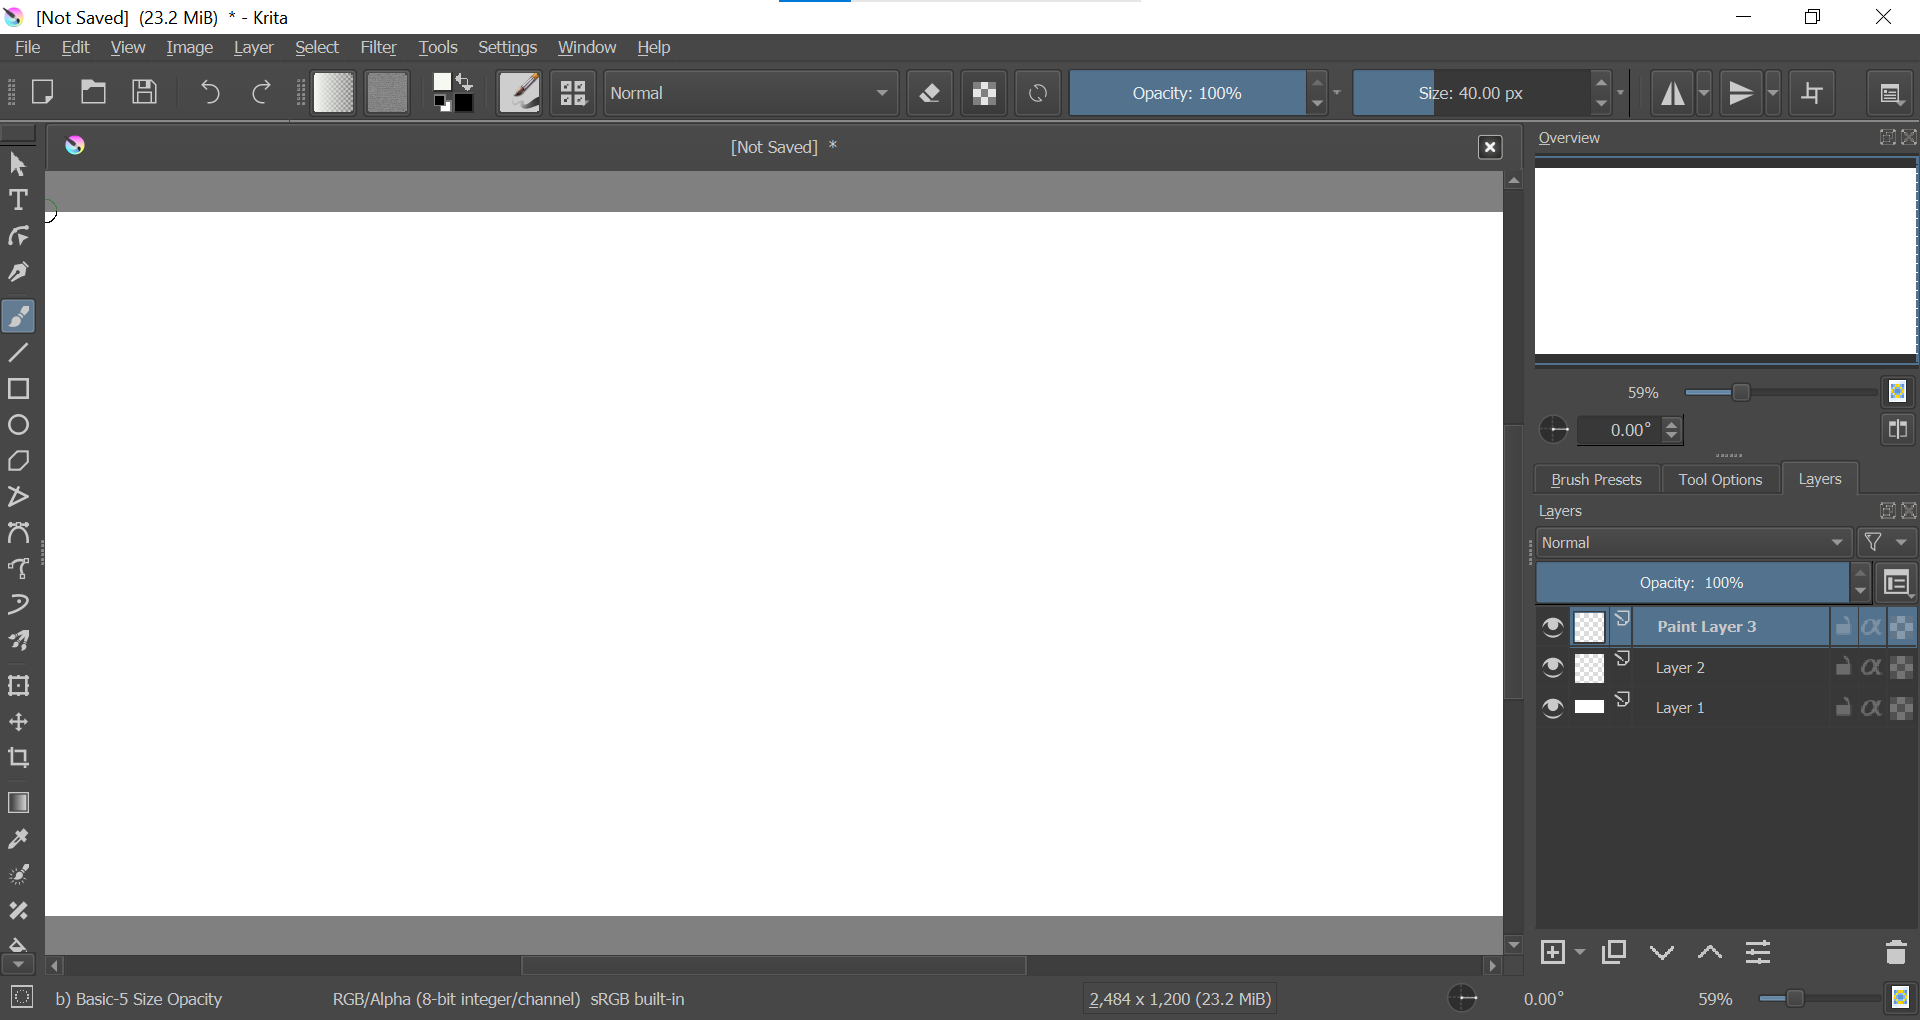Expand the add layer dropdown arrow
The width and height of the screenshot is (1920, 1020).
pos(1580,952)
